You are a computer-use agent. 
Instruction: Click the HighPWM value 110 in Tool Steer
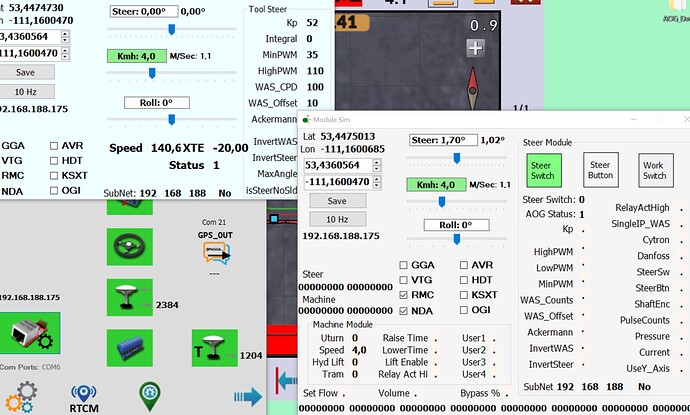(315, 71)
